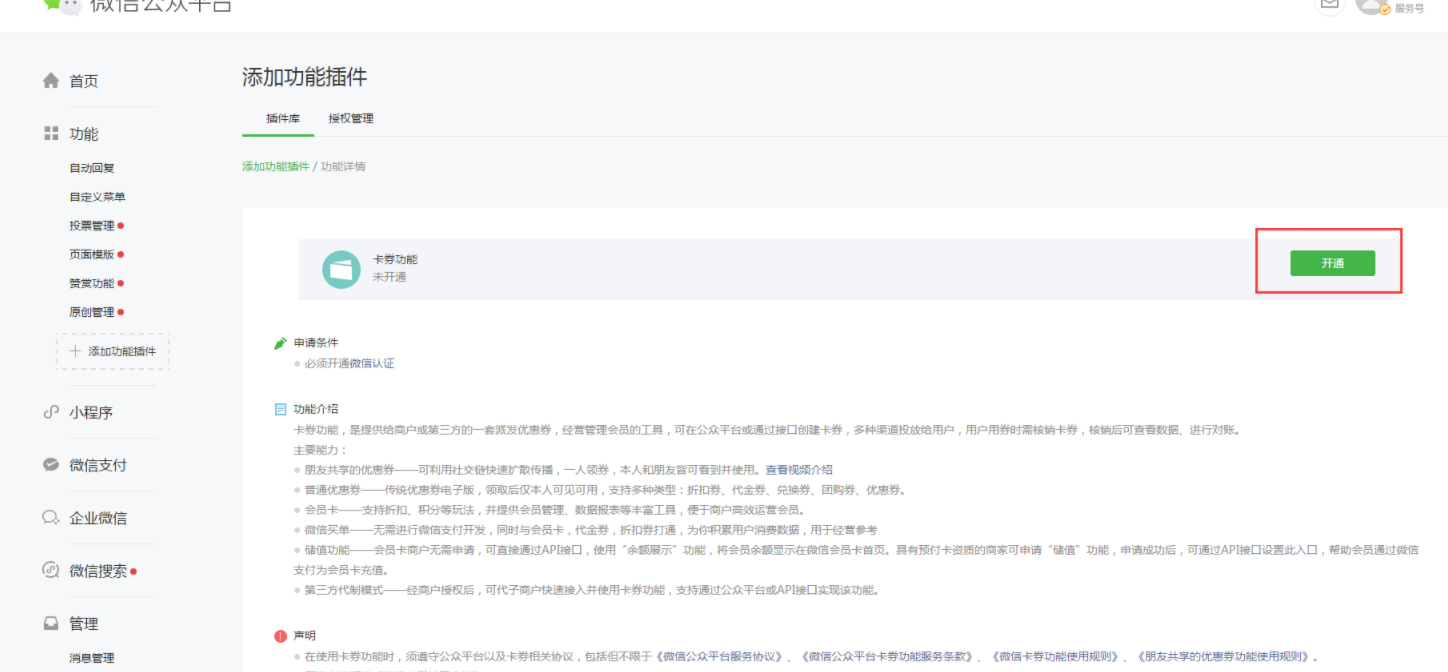The height and width of the screenshot is (672, 1448).
Task: Click the 服务号 label at top right
Action: (1409, 8)
